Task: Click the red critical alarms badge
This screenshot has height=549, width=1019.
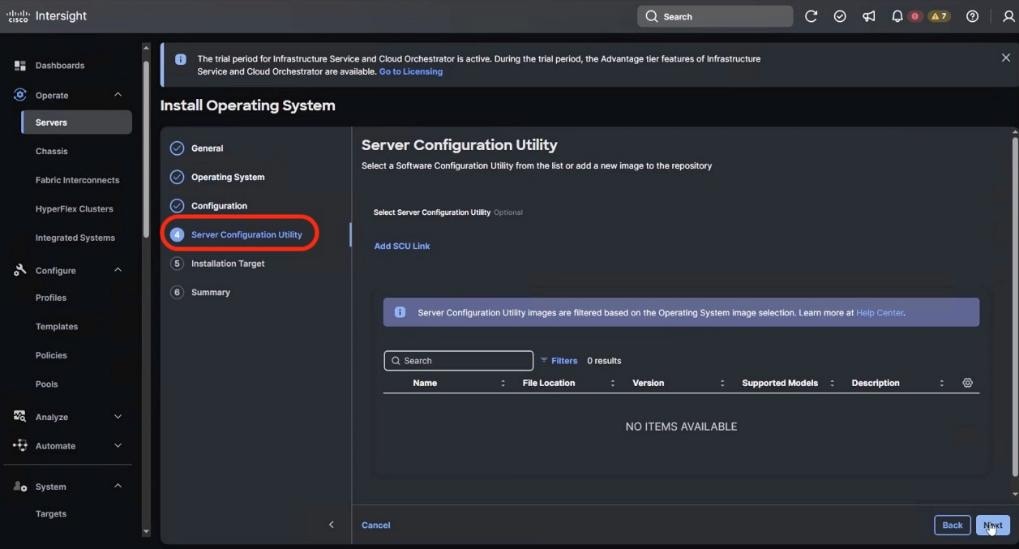Action: (x=915, y=16)
